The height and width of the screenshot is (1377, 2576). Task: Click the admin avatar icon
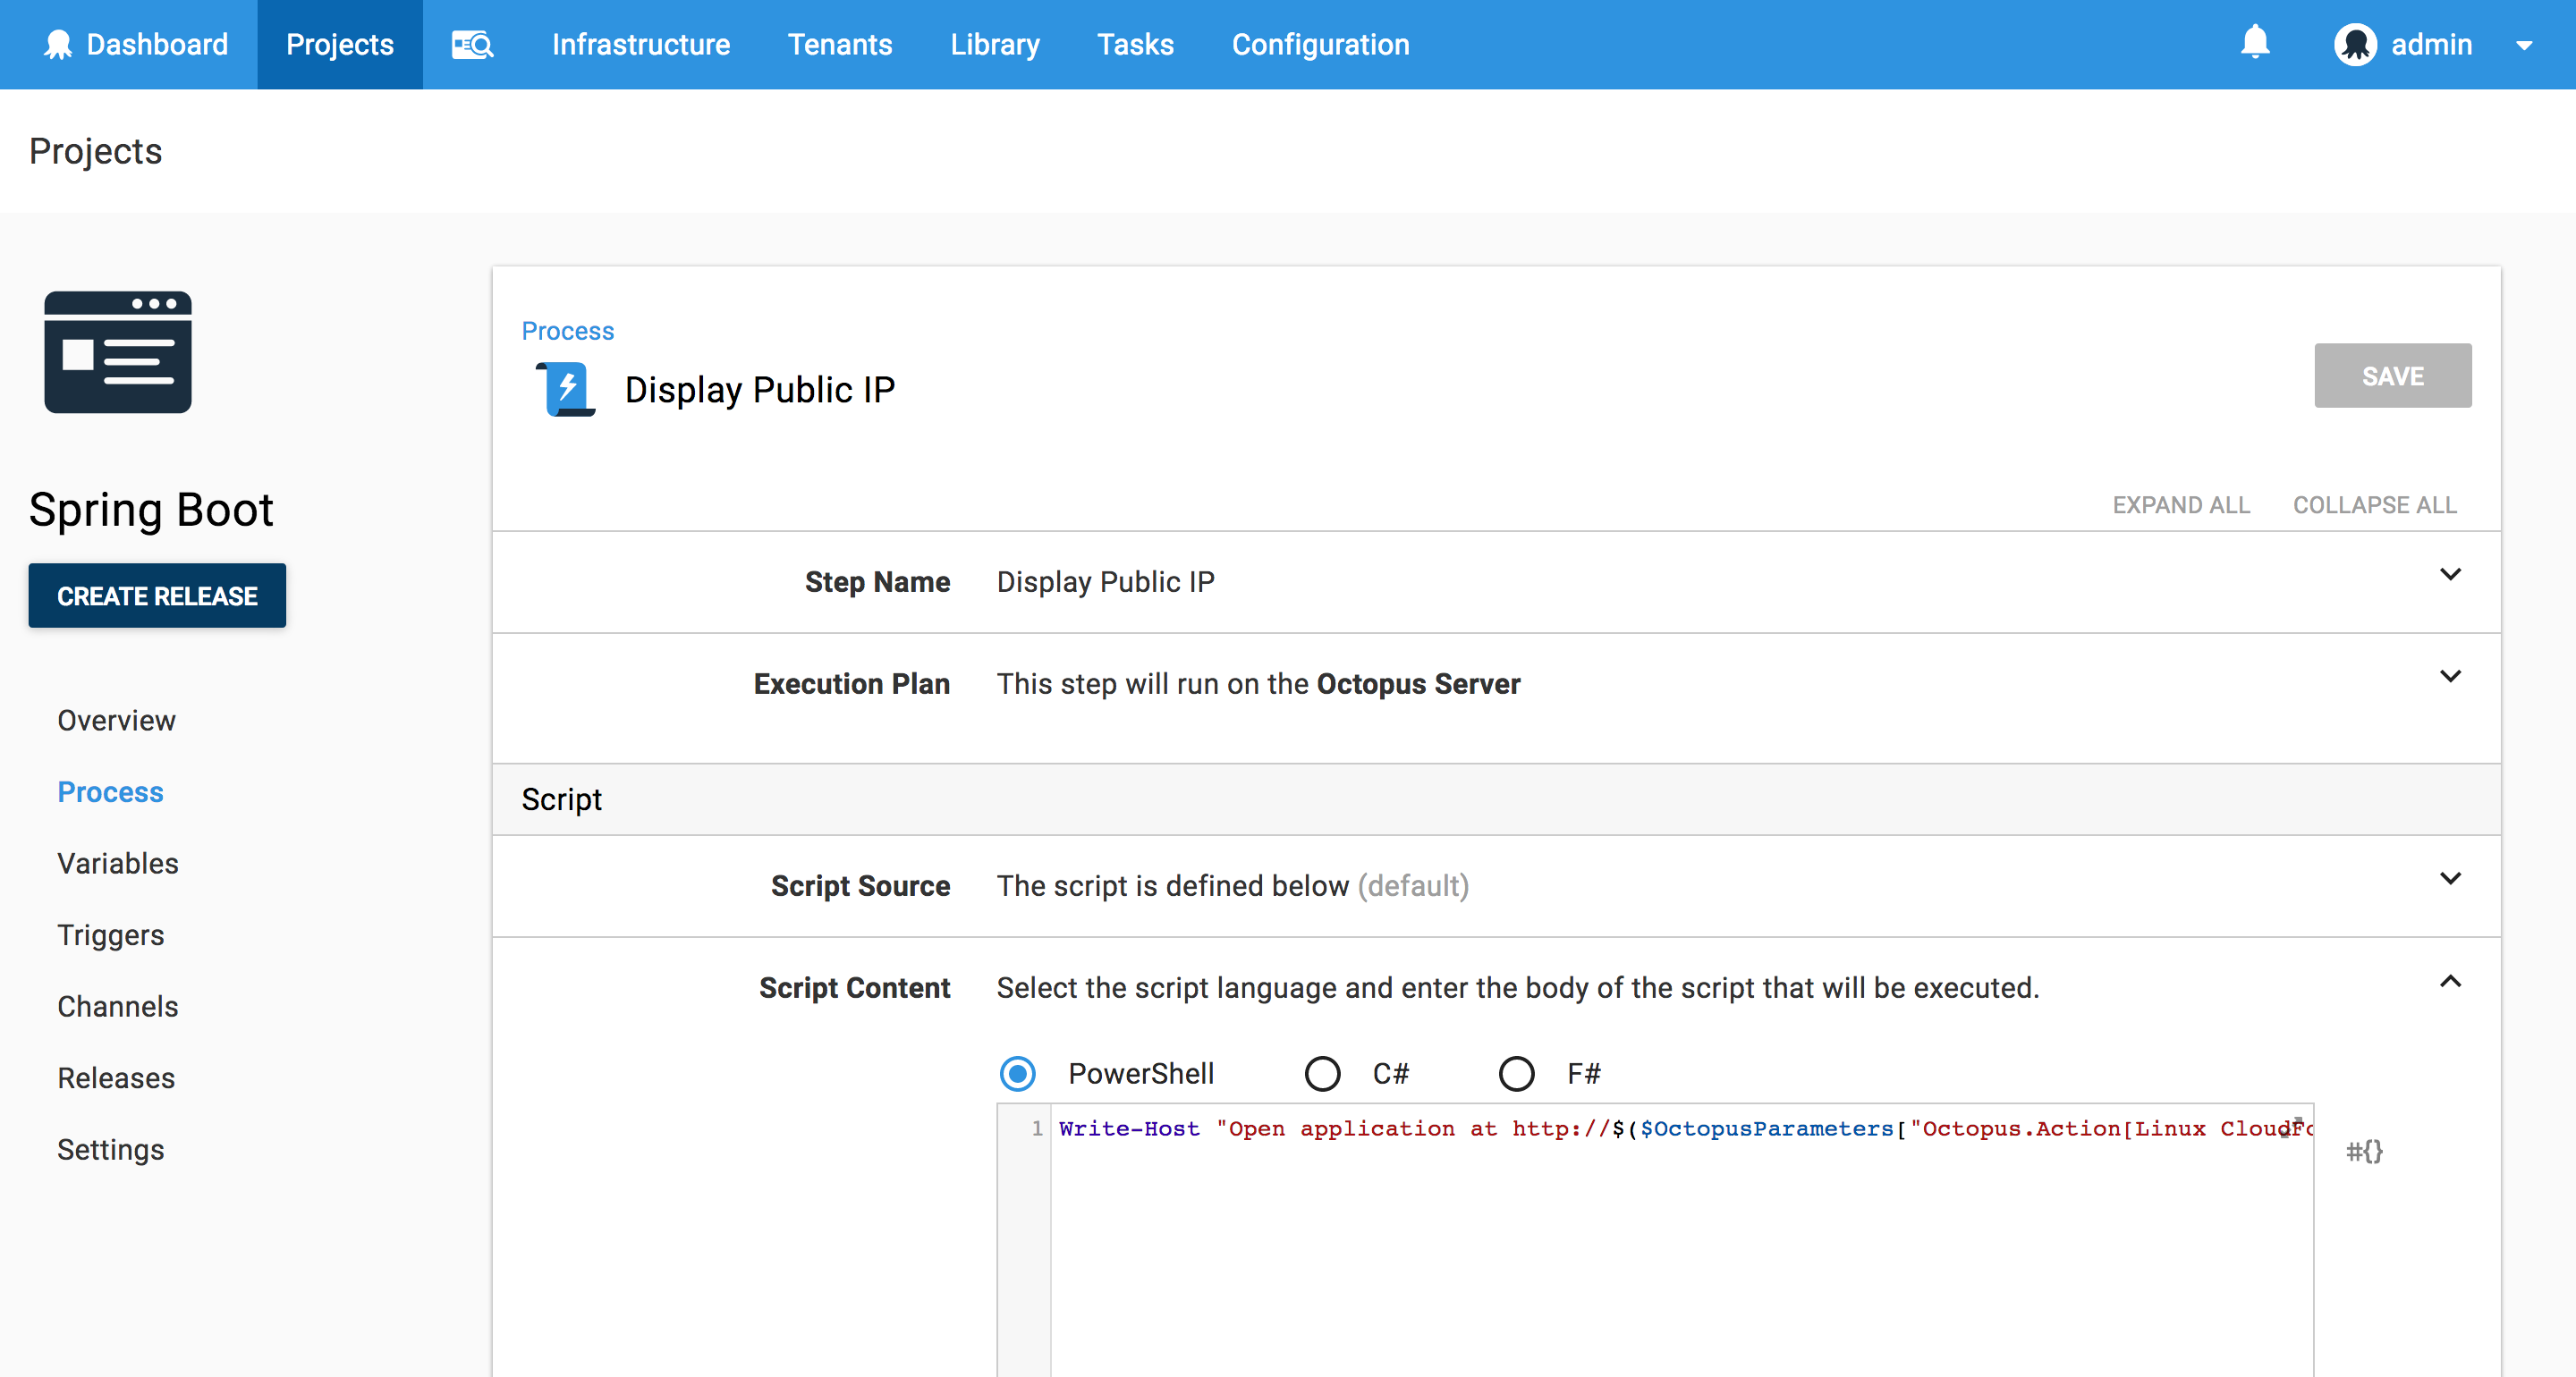2355,45
